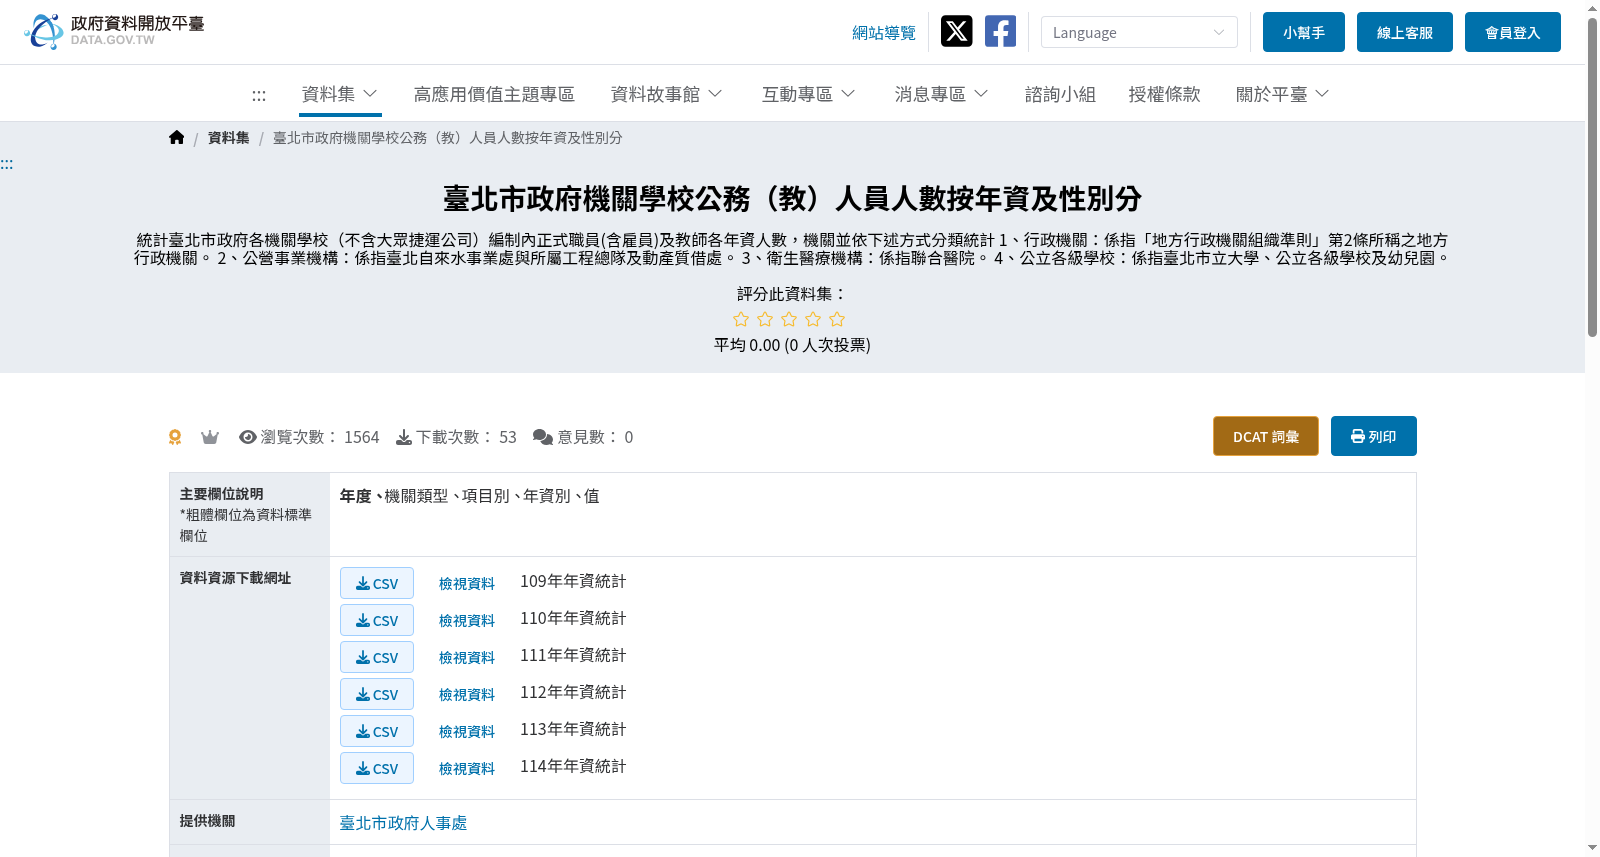Click the 平均 0.00 (0 人次投票) text
This screenshot has height=857, width=1600.
tap(792, 345)
